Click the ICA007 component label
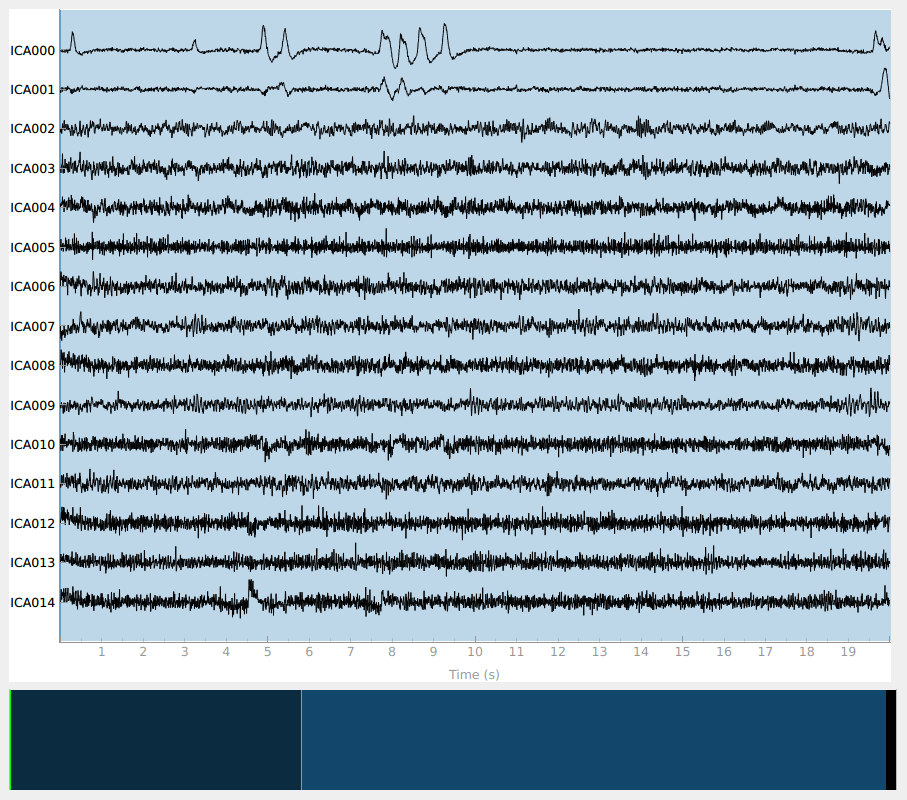 tap(32, 326)
